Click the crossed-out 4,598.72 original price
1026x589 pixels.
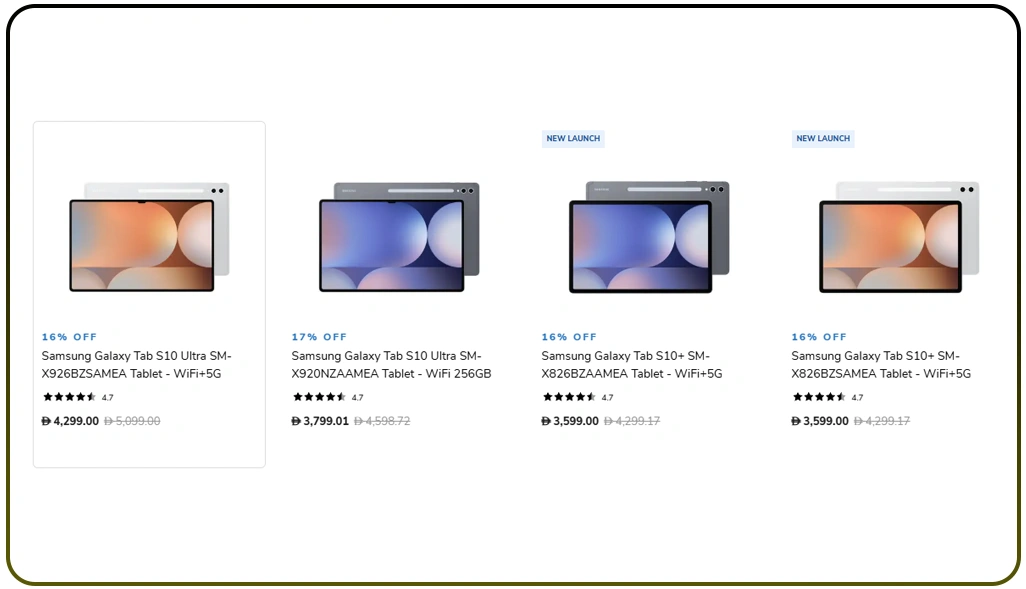(x=382, y=421)
